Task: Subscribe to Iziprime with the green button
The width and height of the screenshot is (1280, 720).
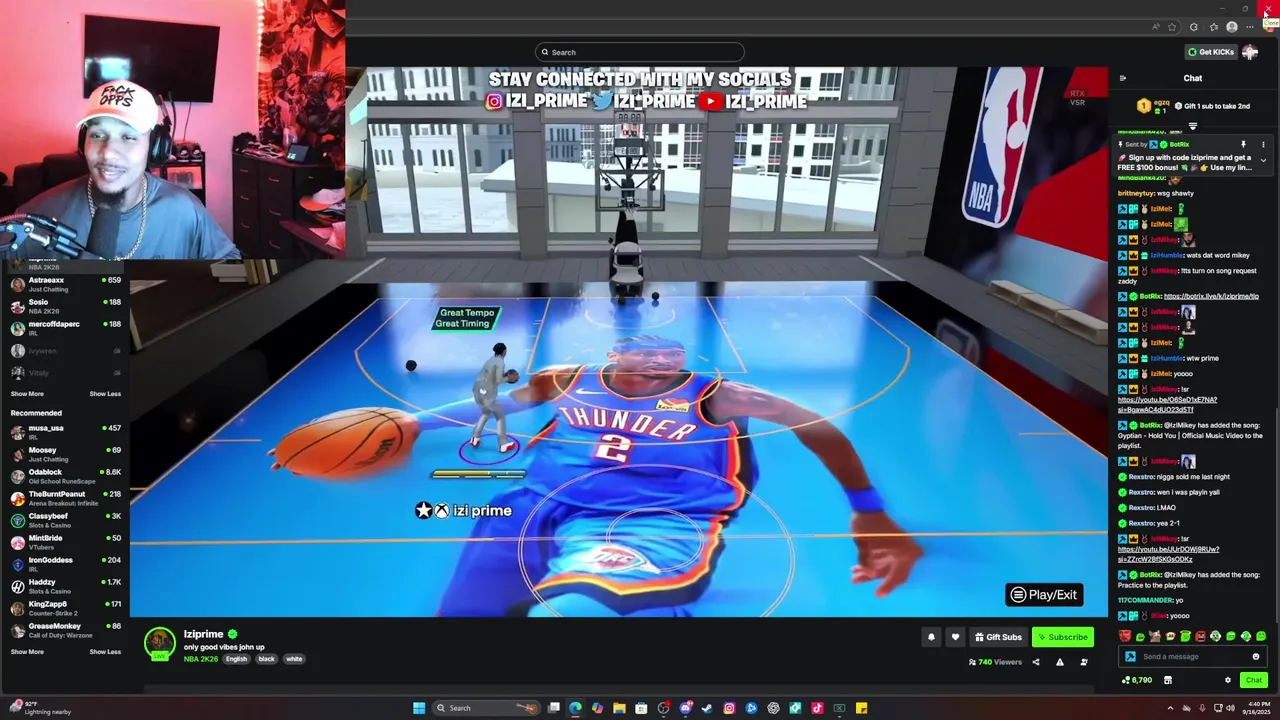Action: (x=1062, y=637)
